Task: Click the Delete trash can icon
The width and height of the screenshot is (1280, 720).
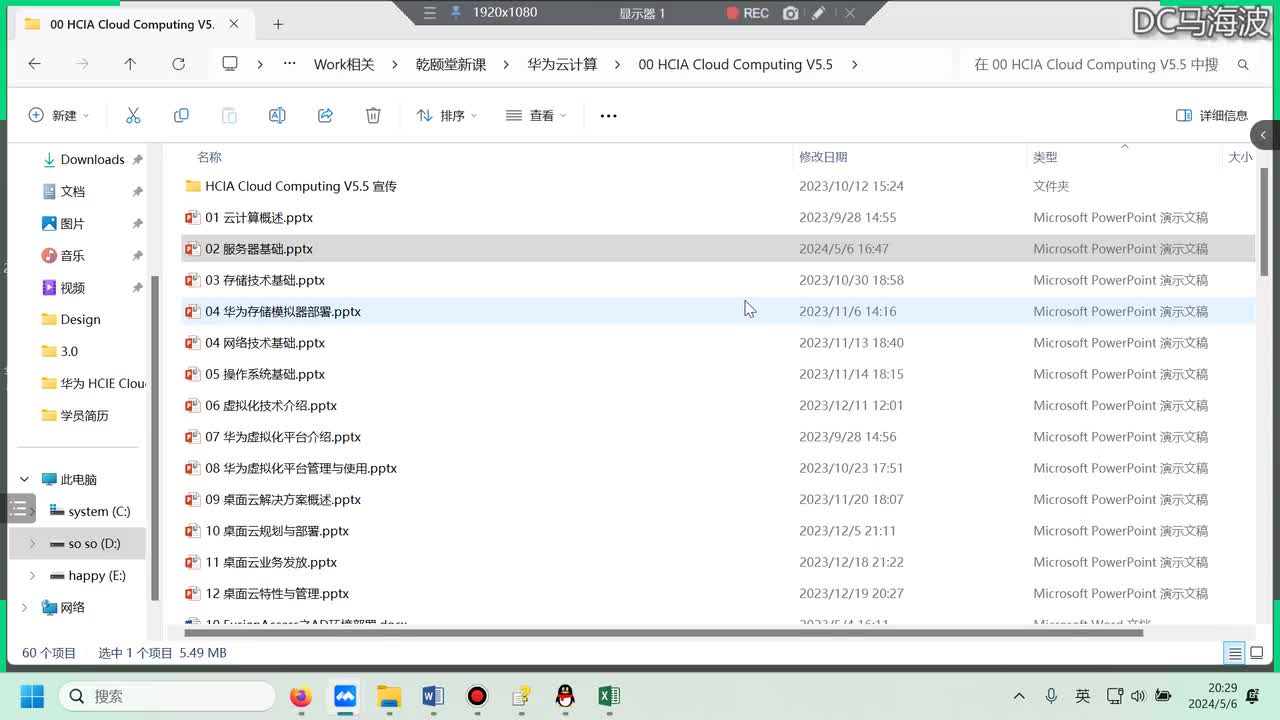Action: (373, 116)
